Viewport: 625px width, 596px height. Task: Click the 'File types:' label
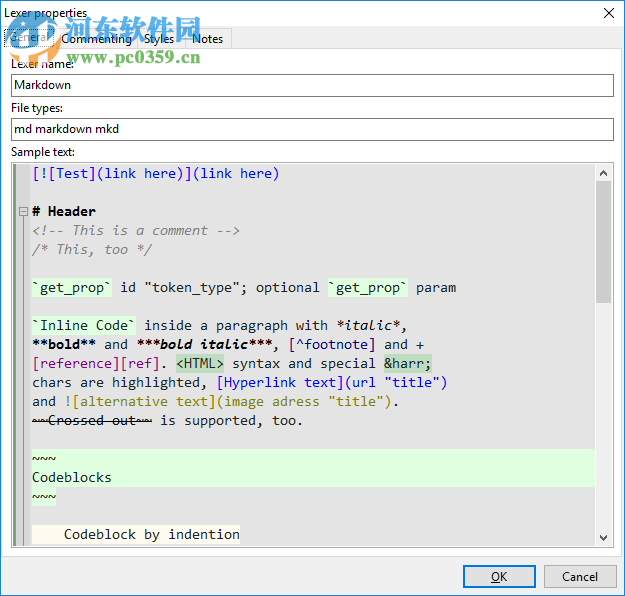point(37,108)
